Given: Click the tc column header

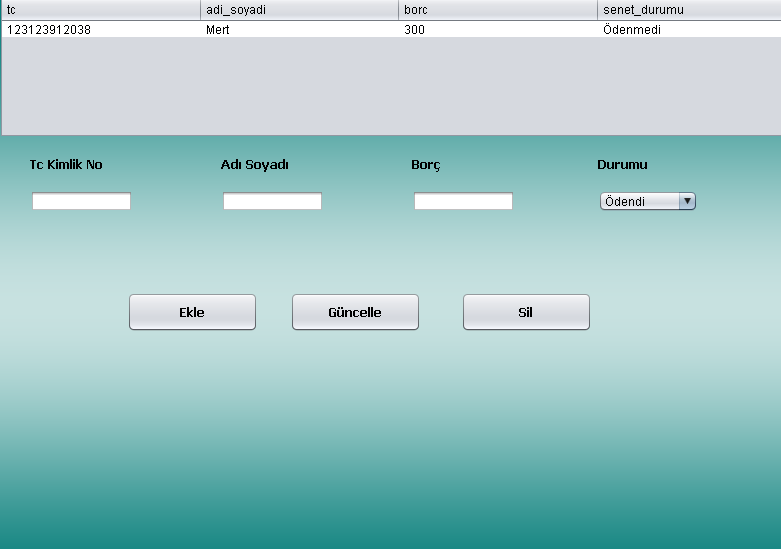Looking at the screenshot, I should coord(100,9).
